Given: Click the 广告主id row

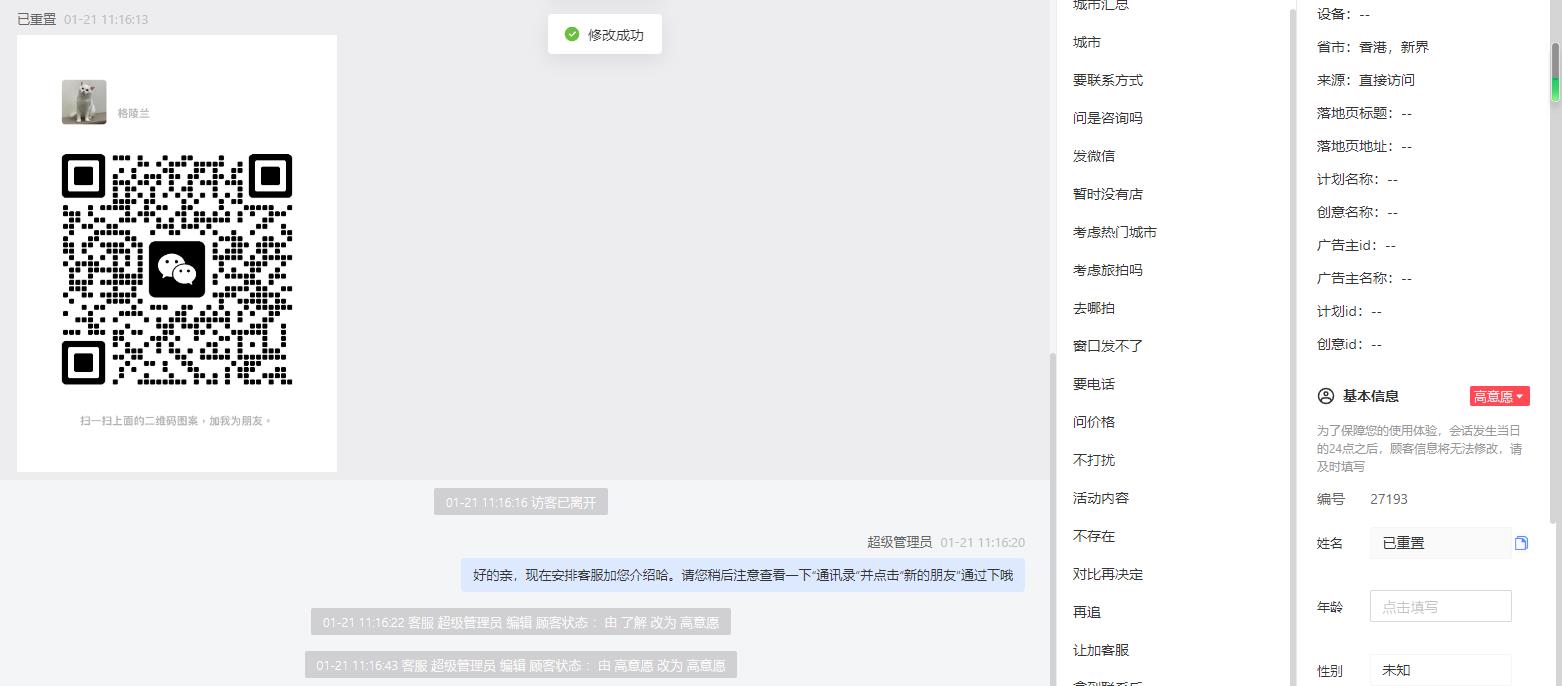Looking at the screenshot, I should click(x=1357, y=245).
